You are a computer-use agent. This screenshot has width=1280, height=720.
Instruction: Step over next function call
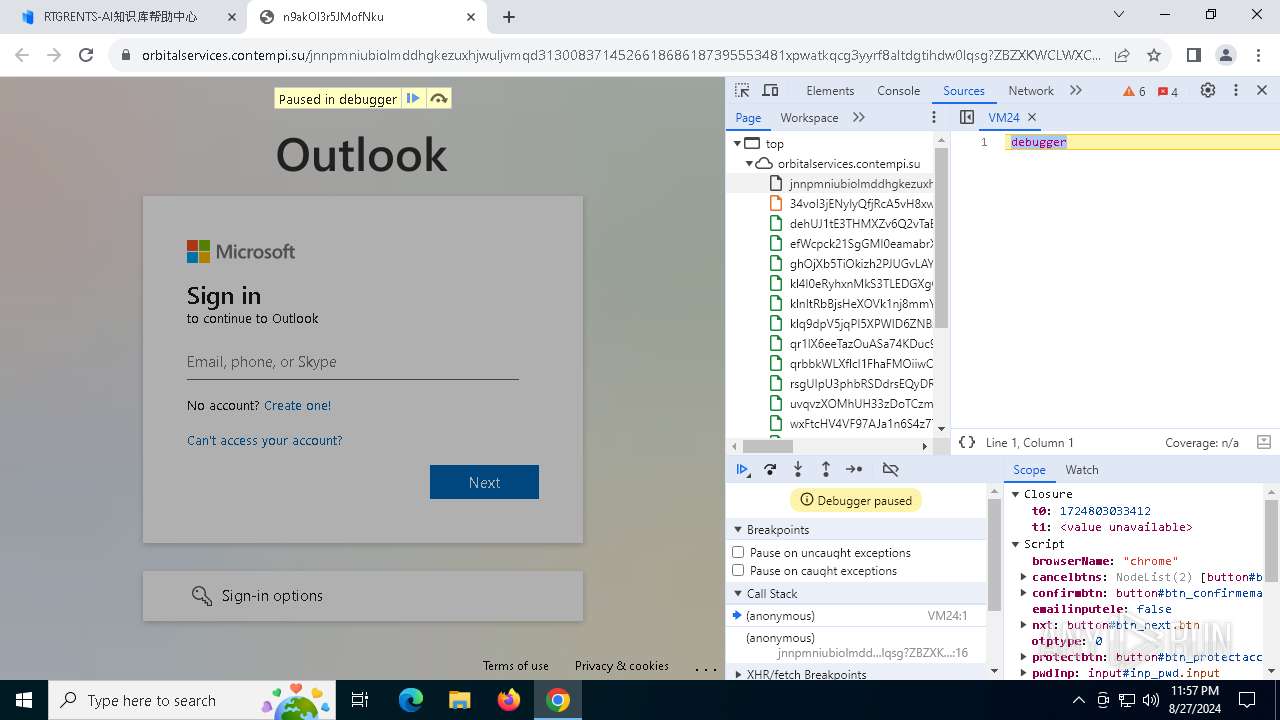pyautogui.click(x=770, y=469)
